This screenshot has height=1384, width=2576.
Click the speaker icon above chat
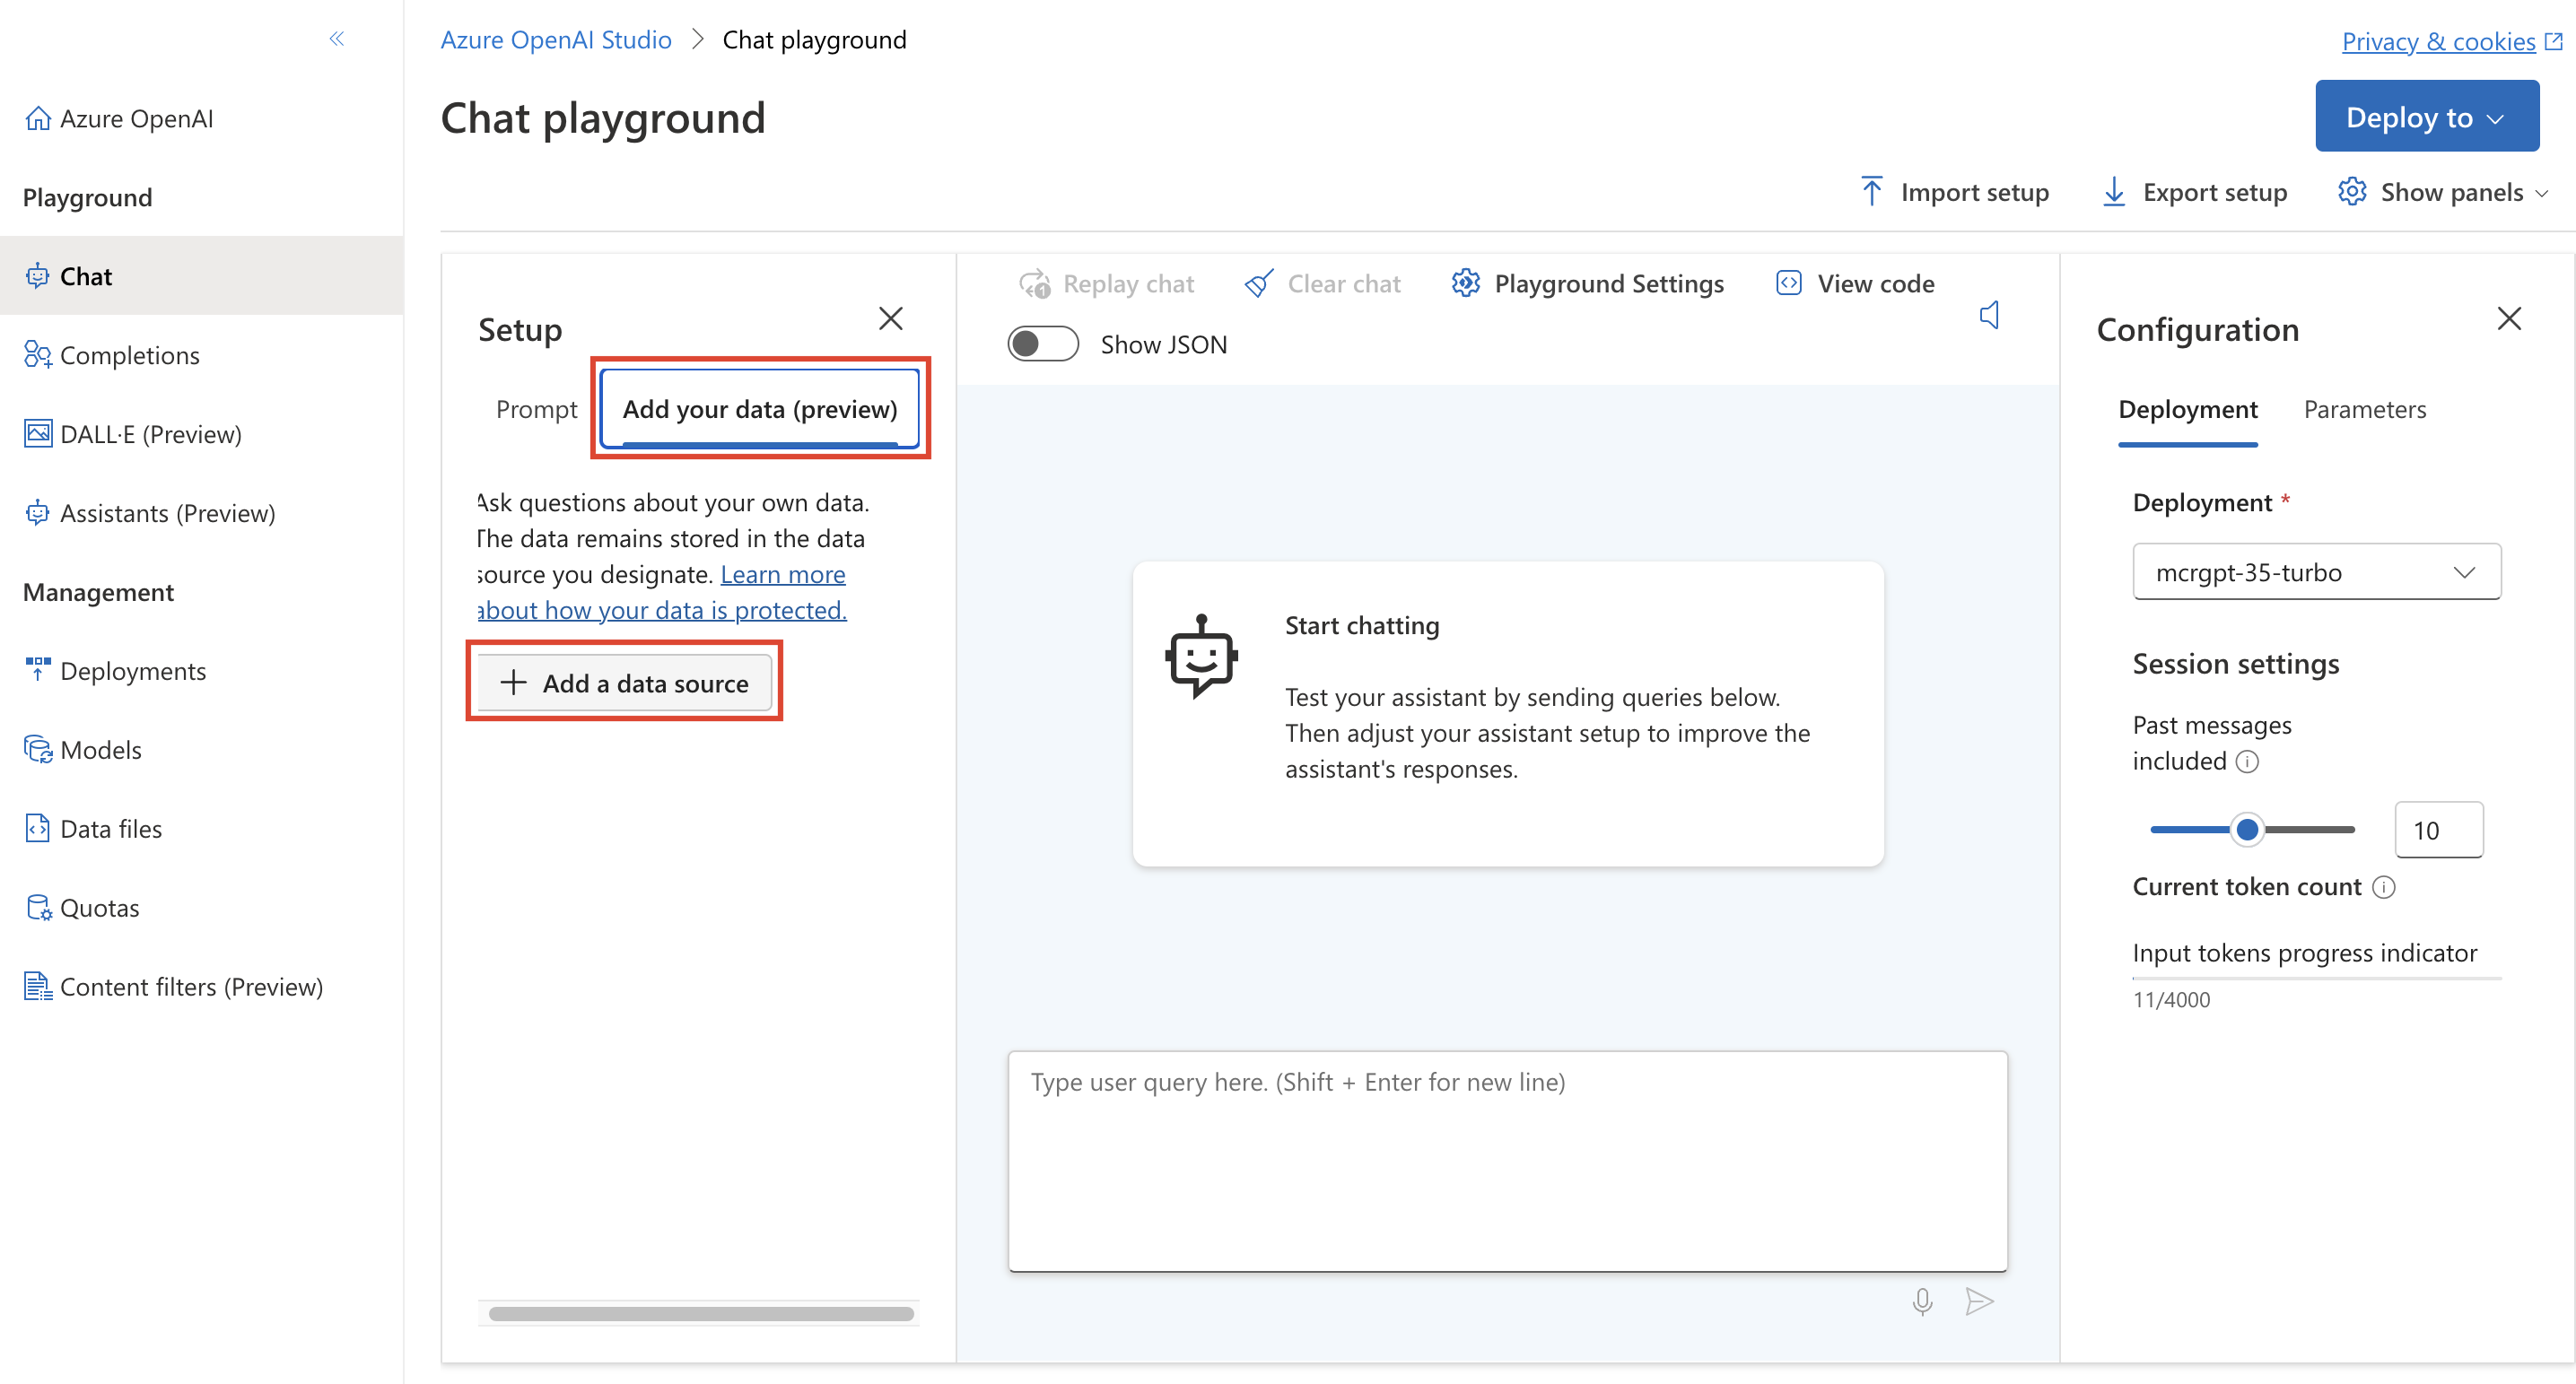[x=1989, y=316]
